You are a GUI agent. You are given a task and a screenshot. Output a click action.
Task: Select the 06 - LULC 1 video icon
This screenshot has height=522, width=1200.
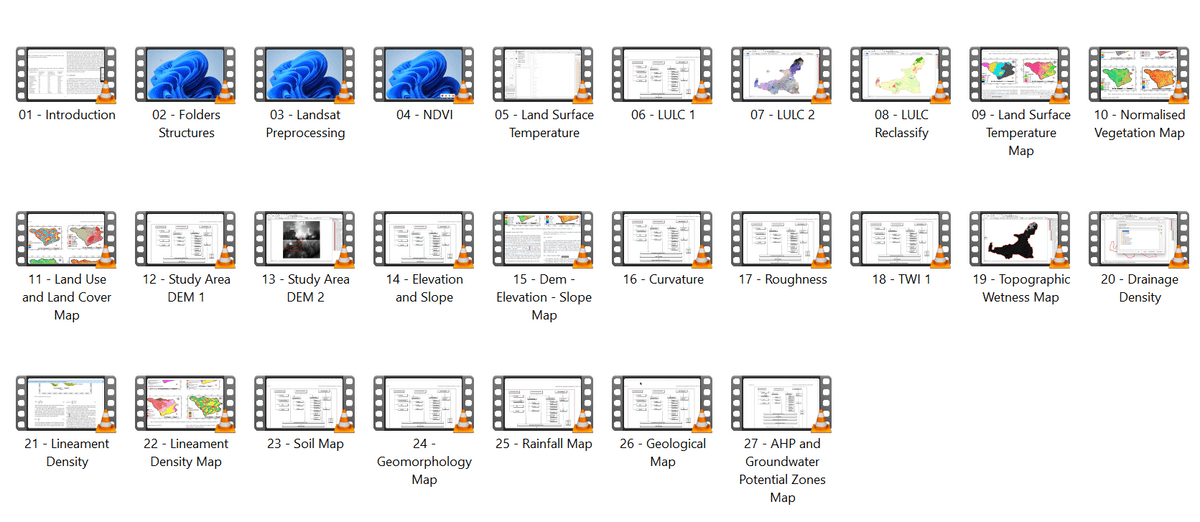[663, 75]
